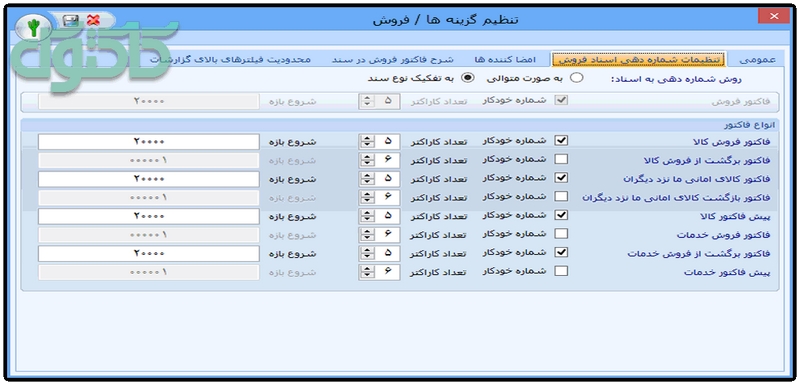Select the به تفکیک نوع سند radio button

(467, 79)
